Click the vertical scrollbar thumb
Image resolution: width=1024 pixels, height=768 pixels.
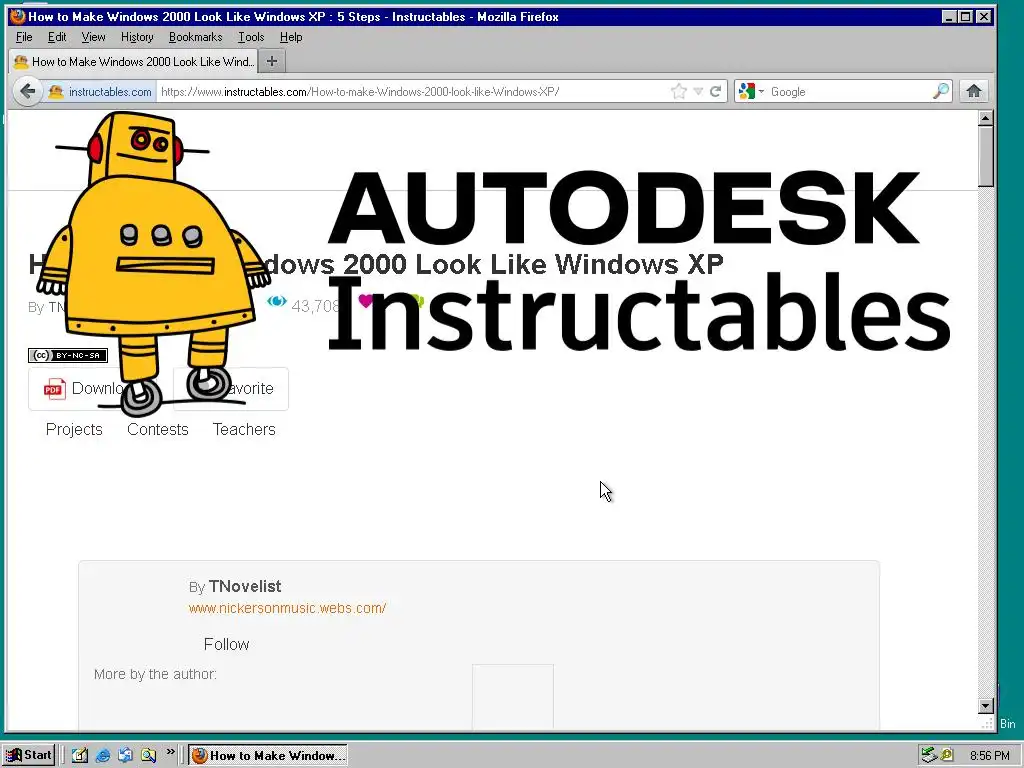(986, 157)
